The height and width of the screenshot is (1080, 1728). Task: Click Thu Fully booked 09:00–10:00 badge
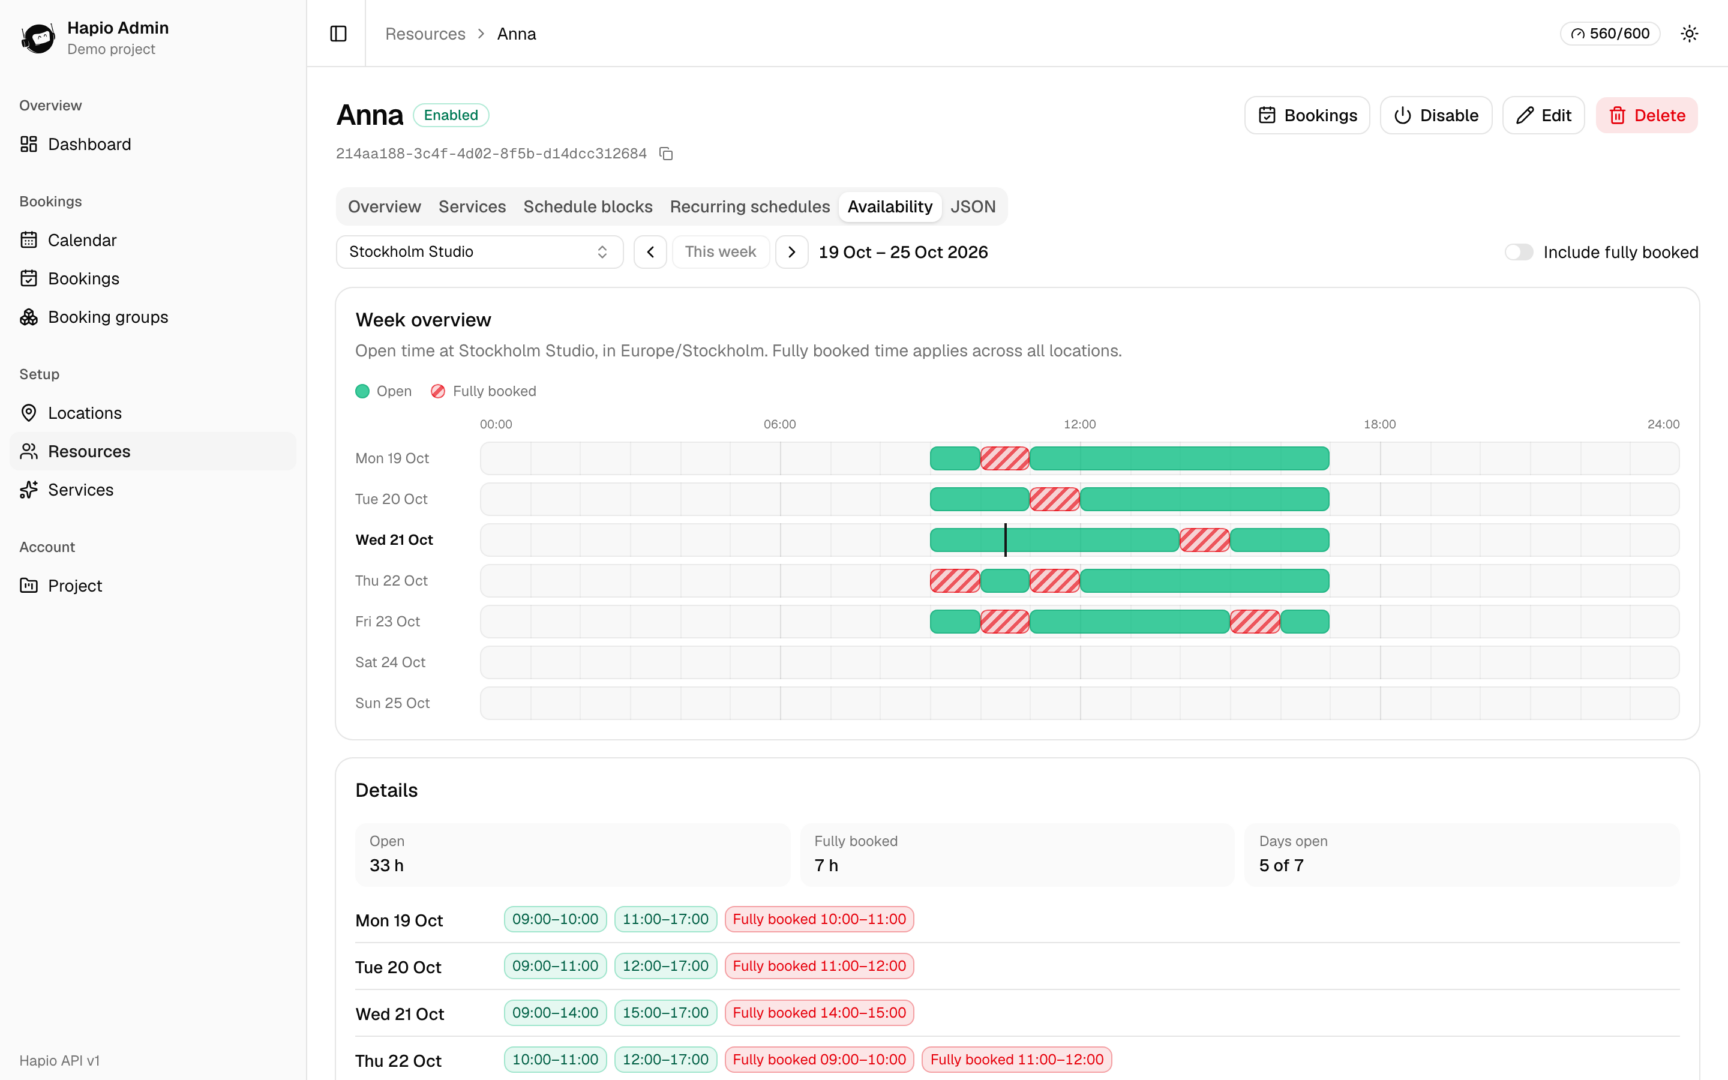tap(819, 1060)
